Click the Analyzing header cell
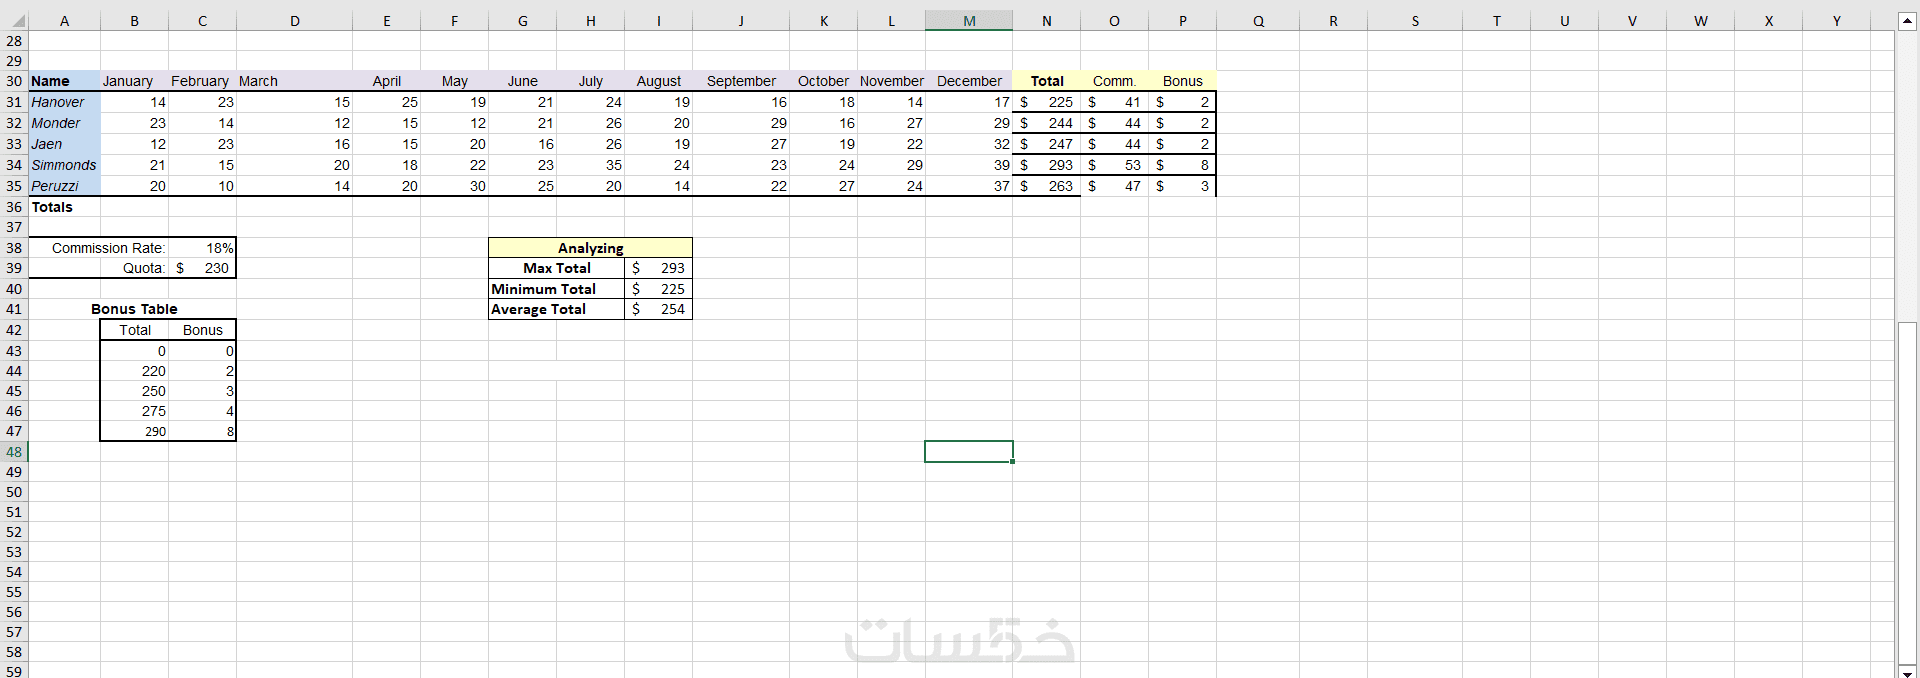Image resolution: width=1920 pixels, height=678 pixels. [590, 248]
